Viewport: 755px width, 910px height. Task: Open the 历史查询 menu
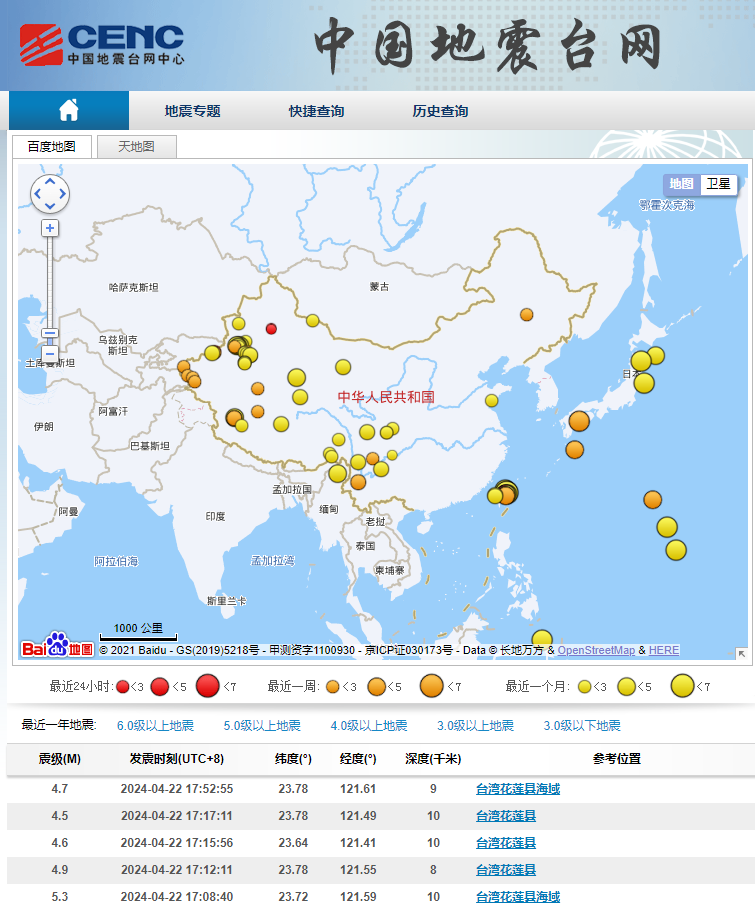(440, 111)
